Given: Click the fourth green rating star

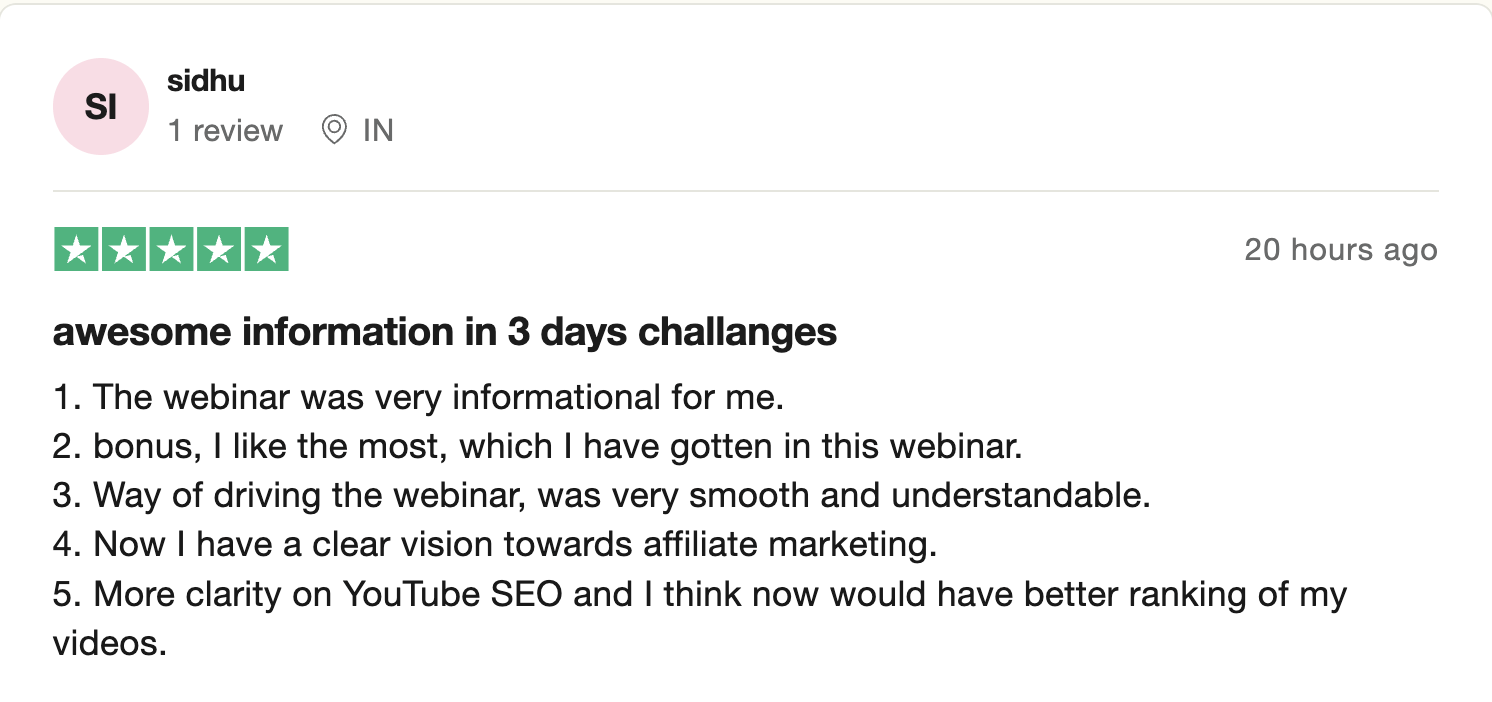Looking at the screenshot, I should pyautogui.click(x=218, y=250).
